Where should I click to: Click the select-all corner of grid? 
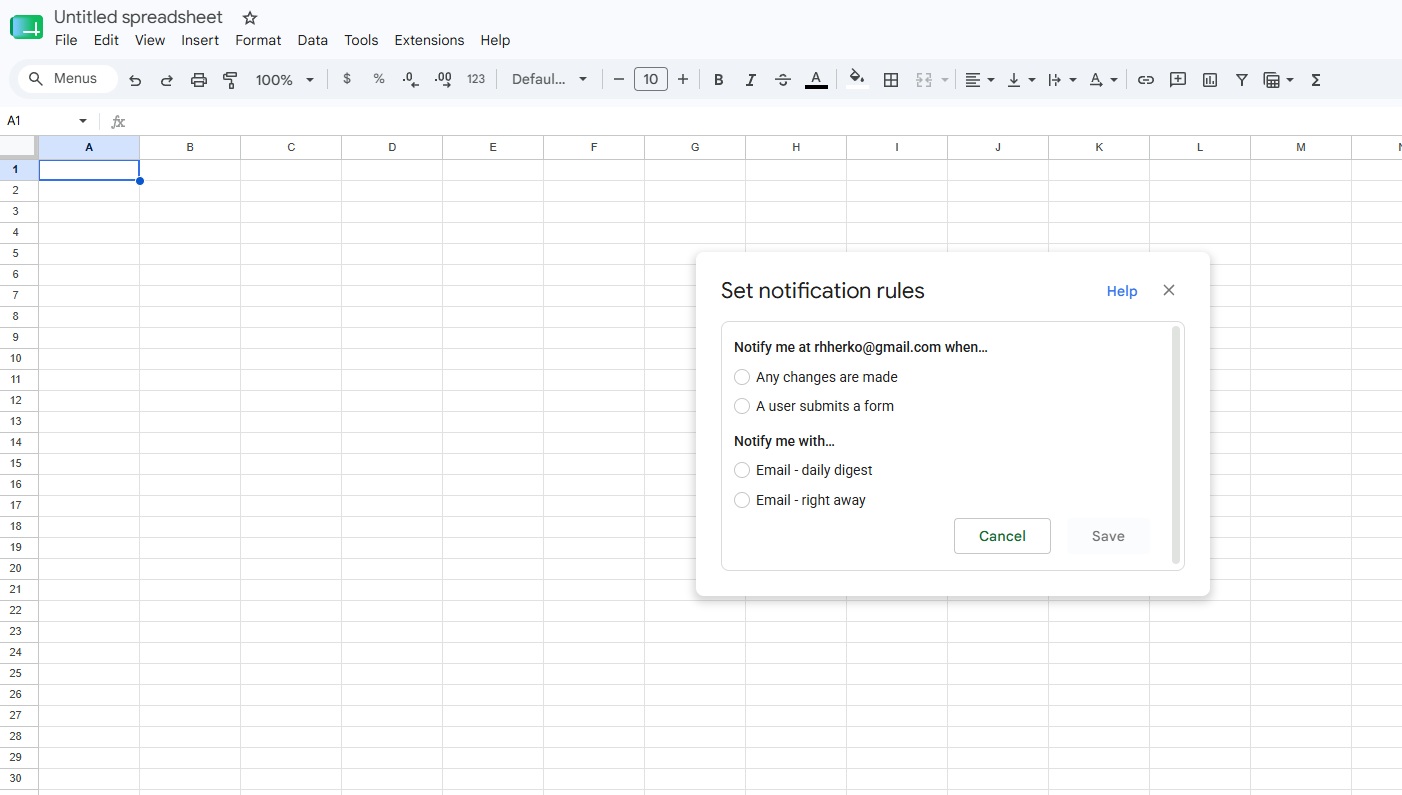click(19, 147)
